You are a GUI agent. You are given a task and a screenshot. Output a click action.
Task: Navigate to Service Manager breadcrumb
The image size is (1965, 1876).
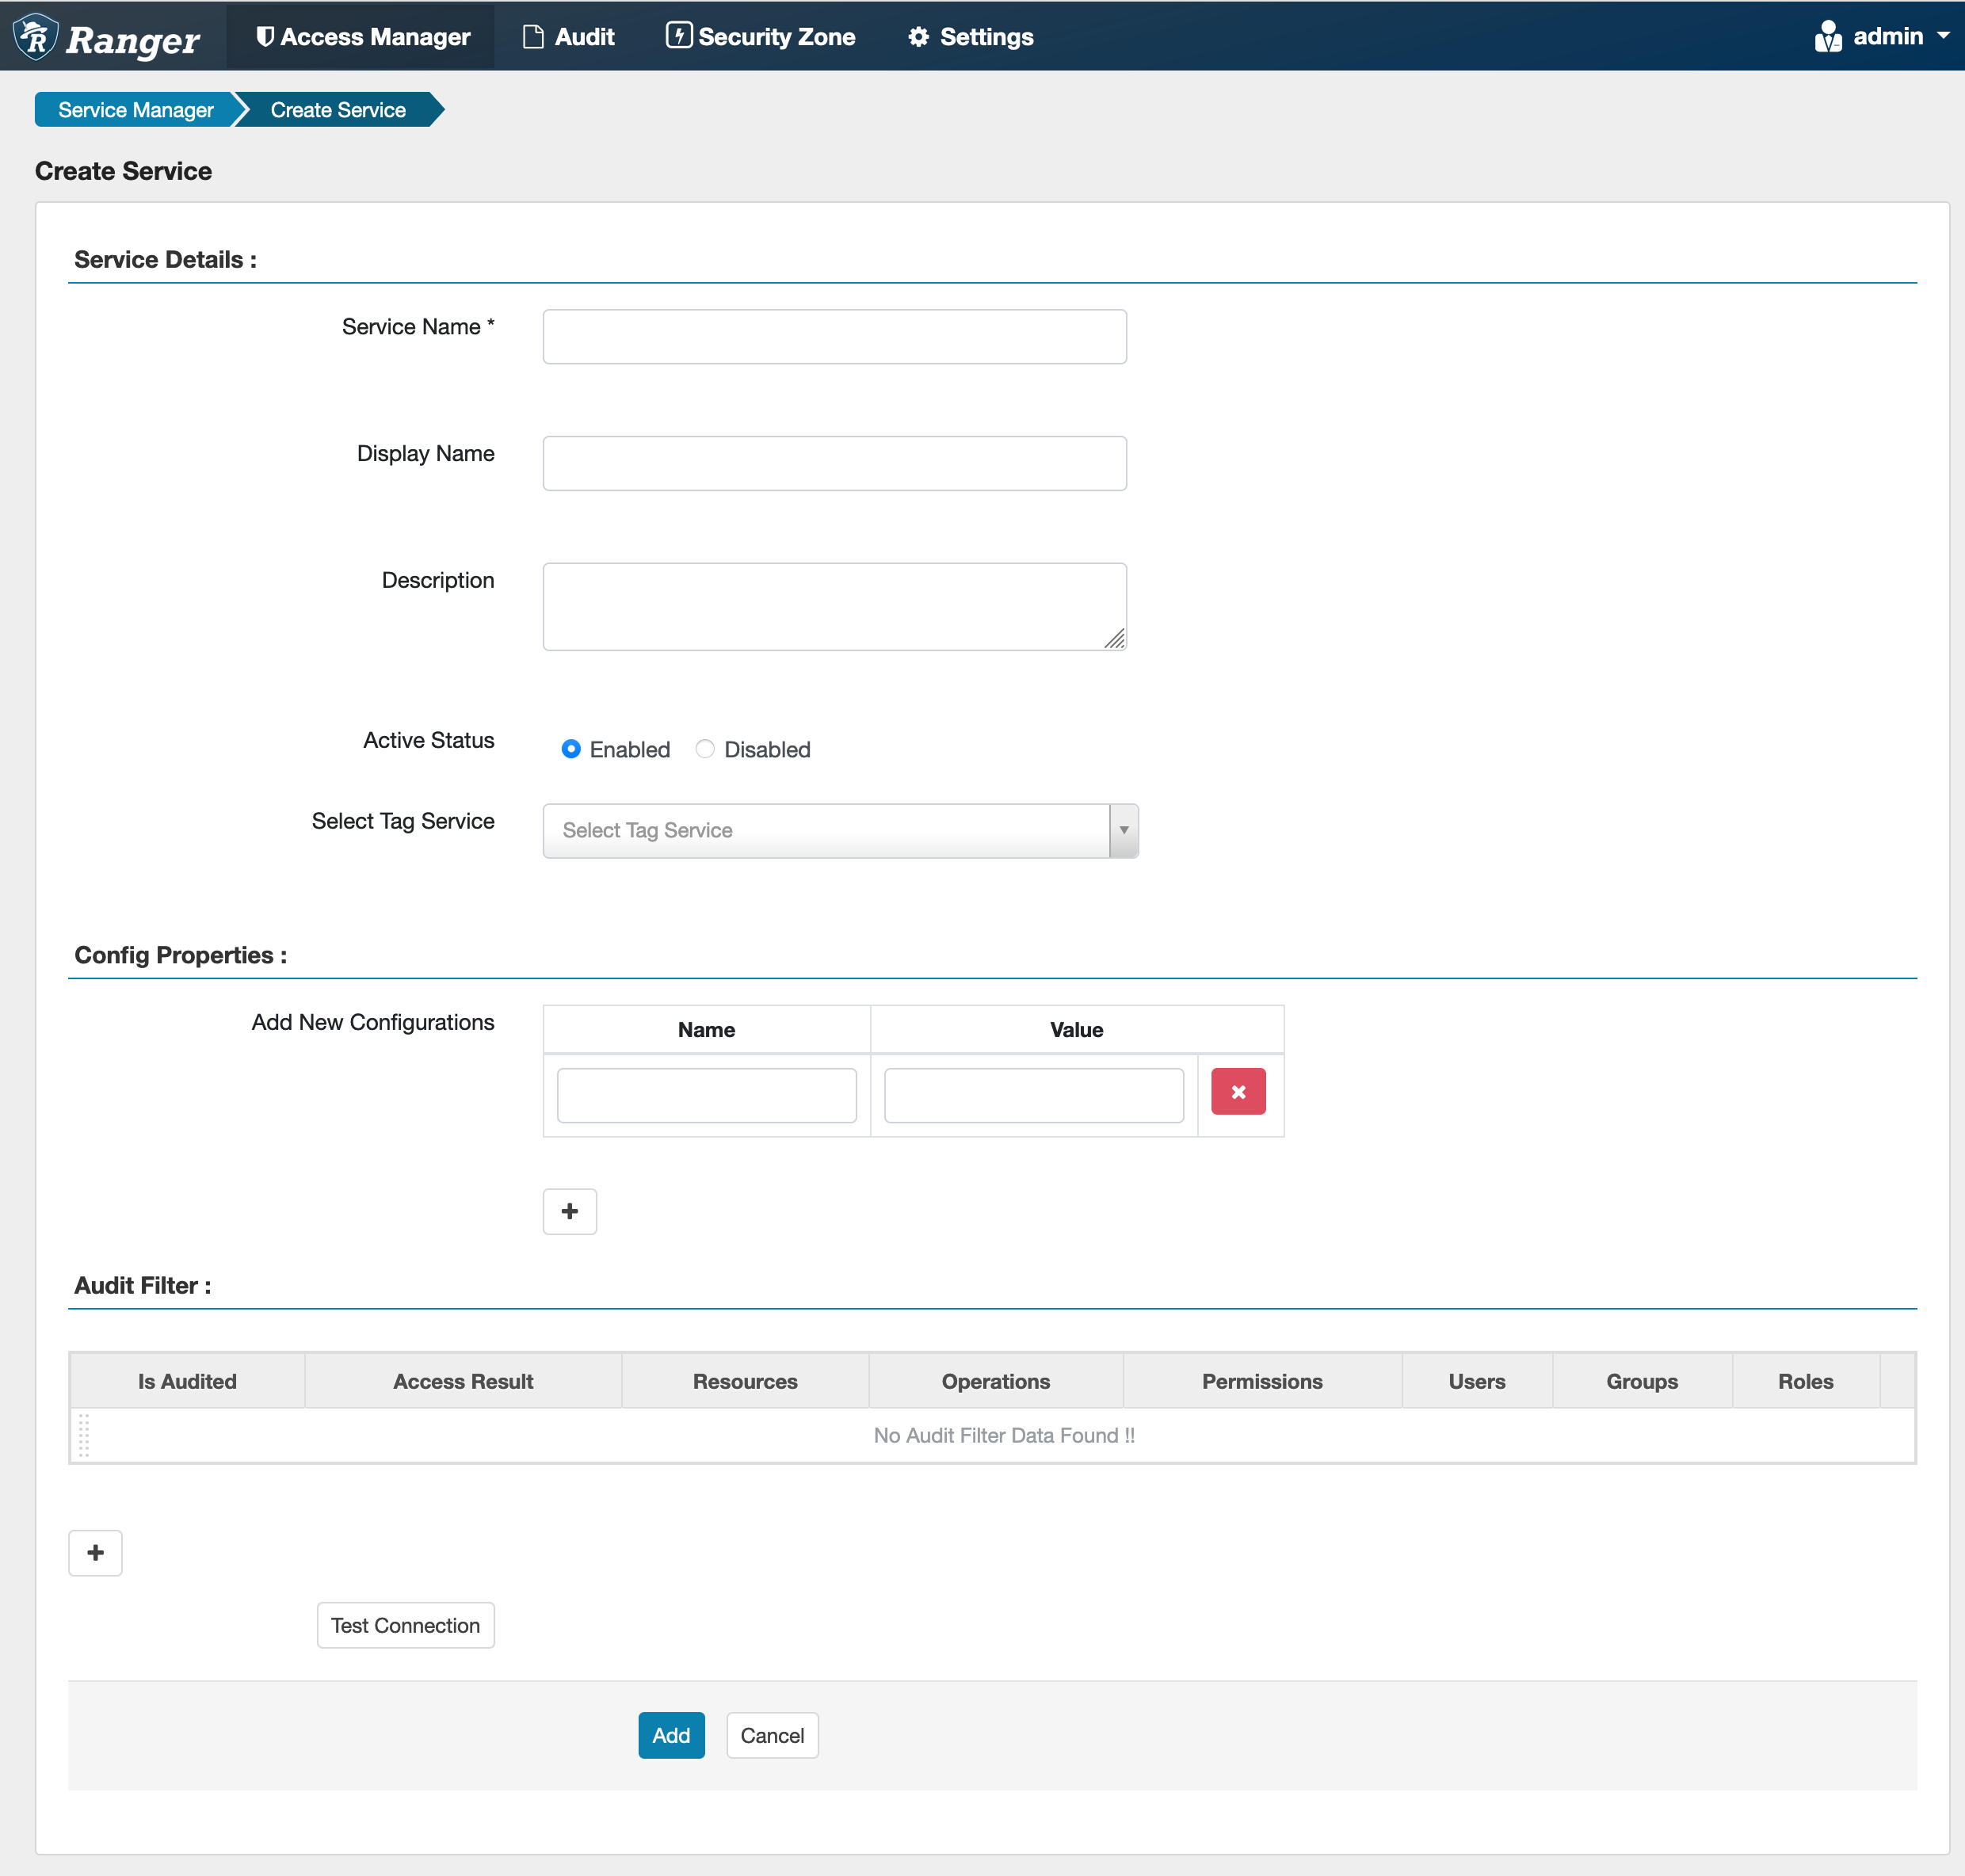point(135,110)
